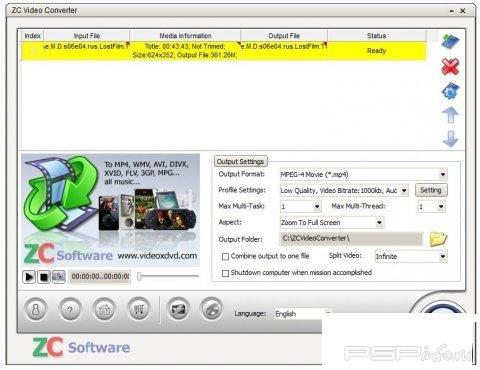Click the Index column header
This screenshot has height=370, width=480.
pos(33,36)
